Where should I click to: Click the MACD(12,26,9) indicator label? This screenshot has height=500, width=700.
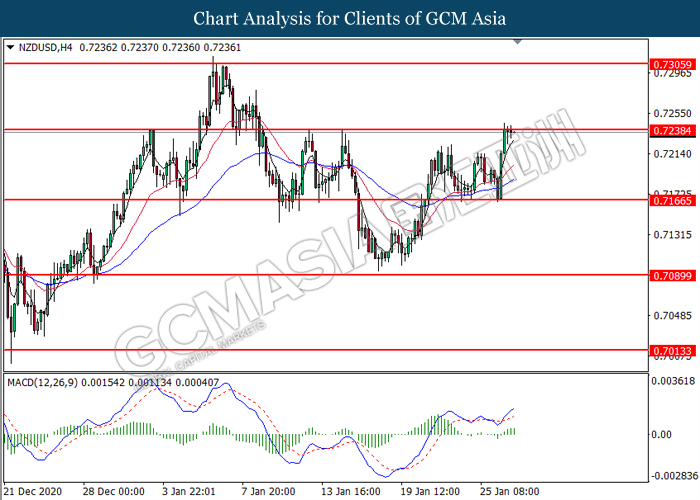click(x=39, y=382)
